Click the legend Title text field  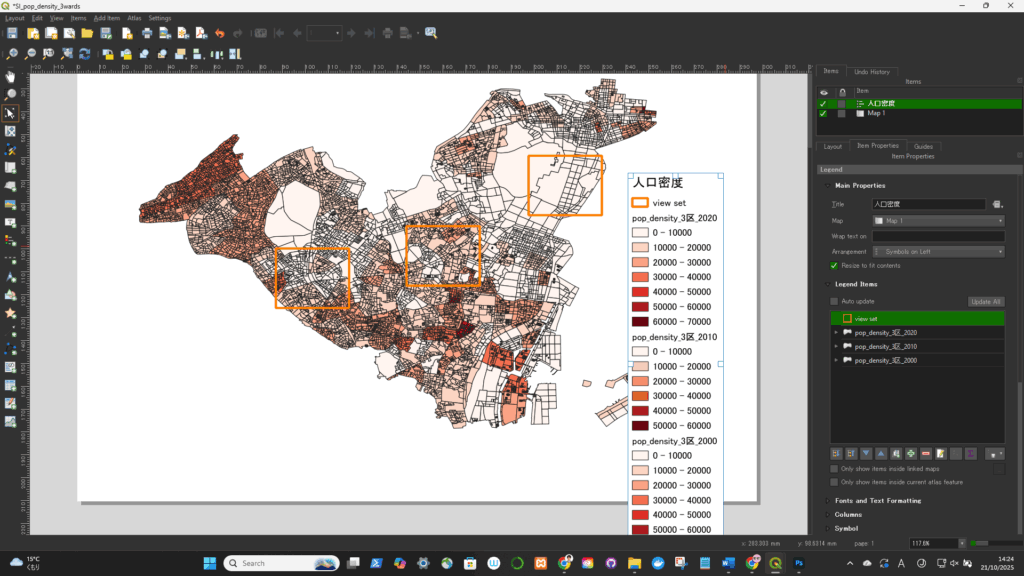click(929, 204)
